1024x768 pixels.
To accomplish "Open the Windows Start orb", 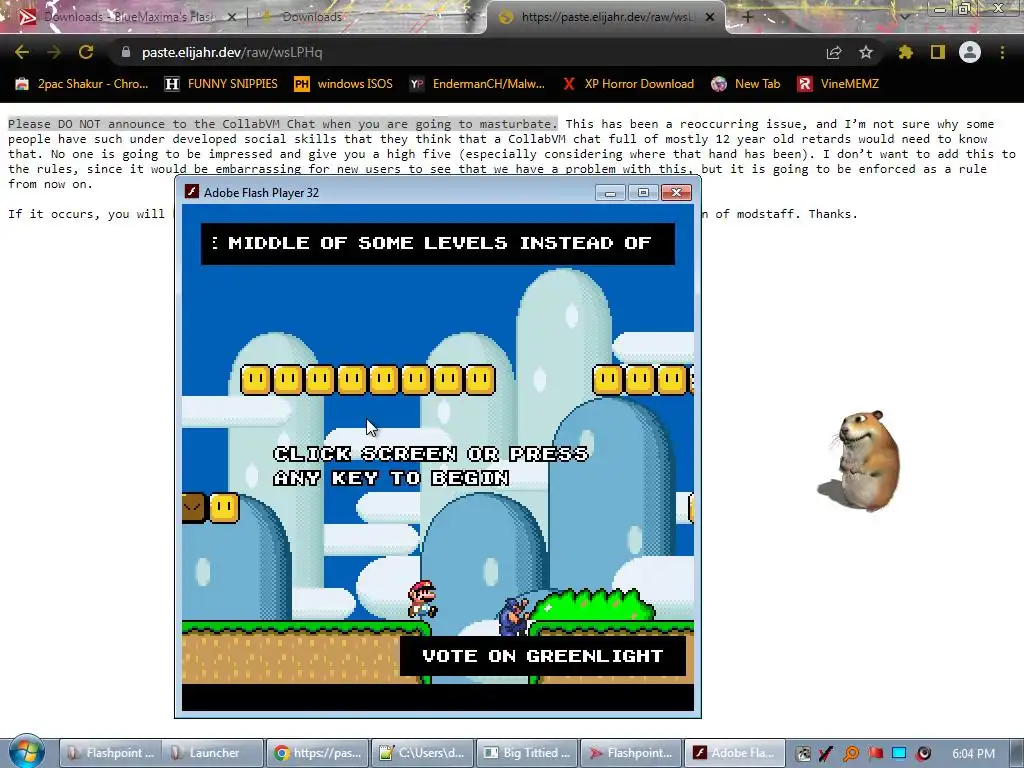I will tap(26, 752).
